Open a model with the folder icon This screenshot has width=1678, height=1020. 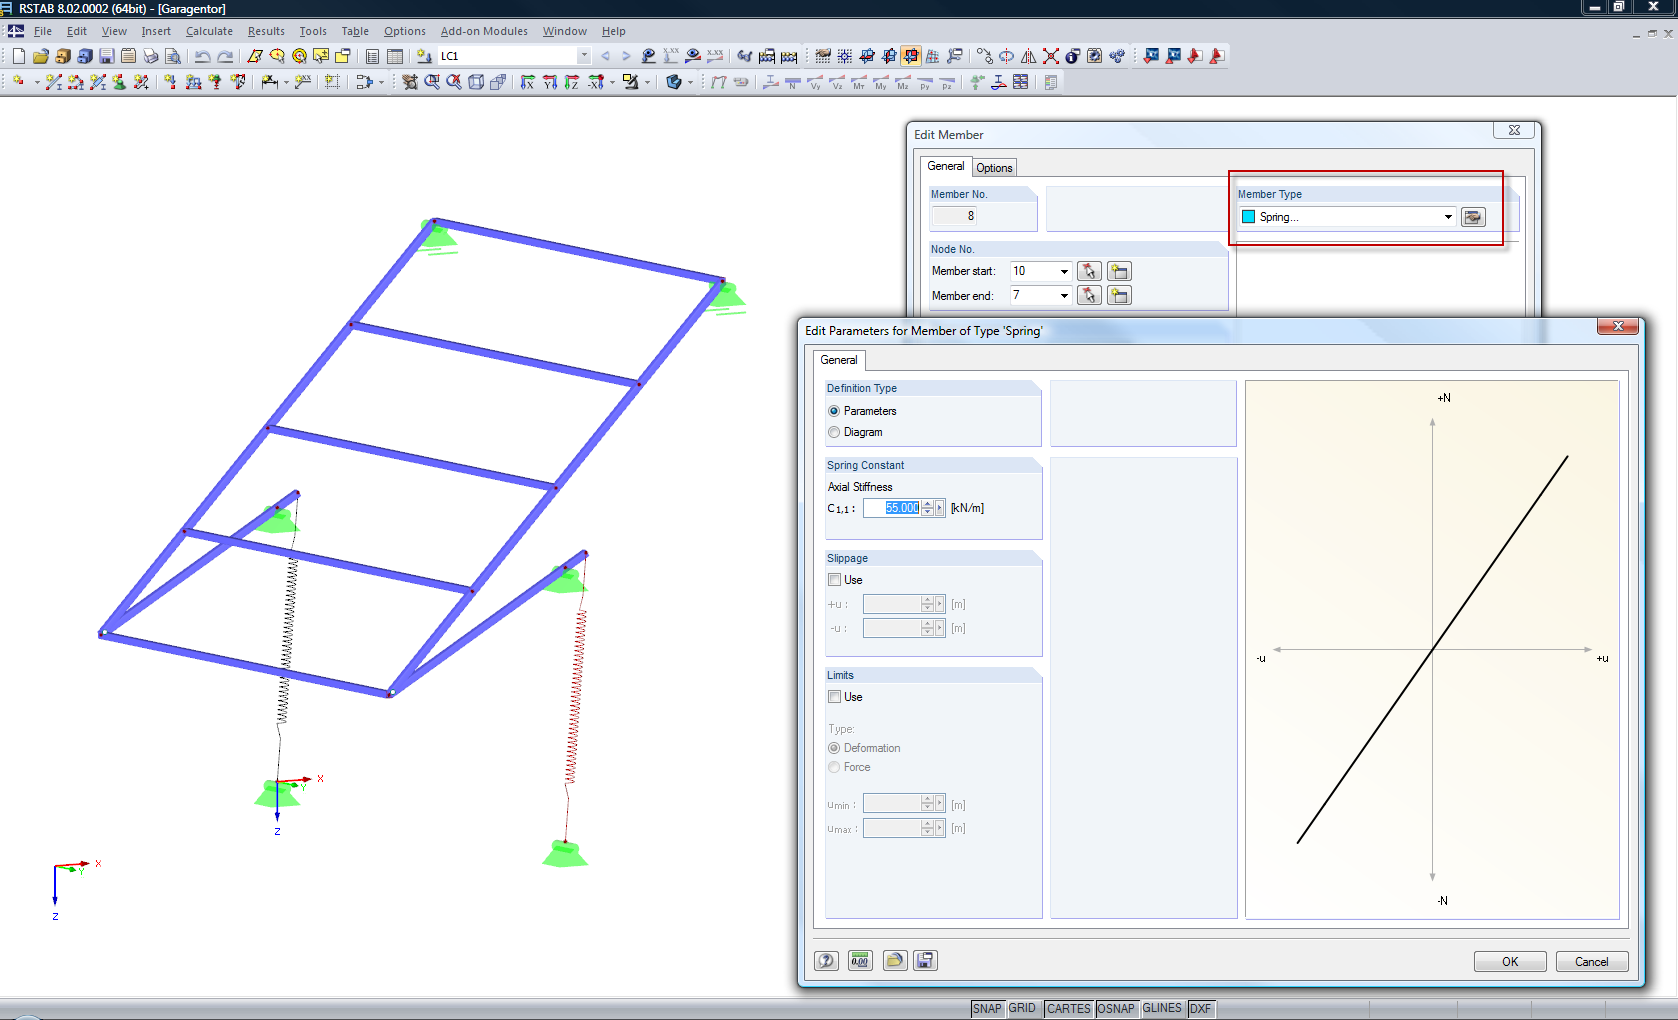tap(40, 56)
